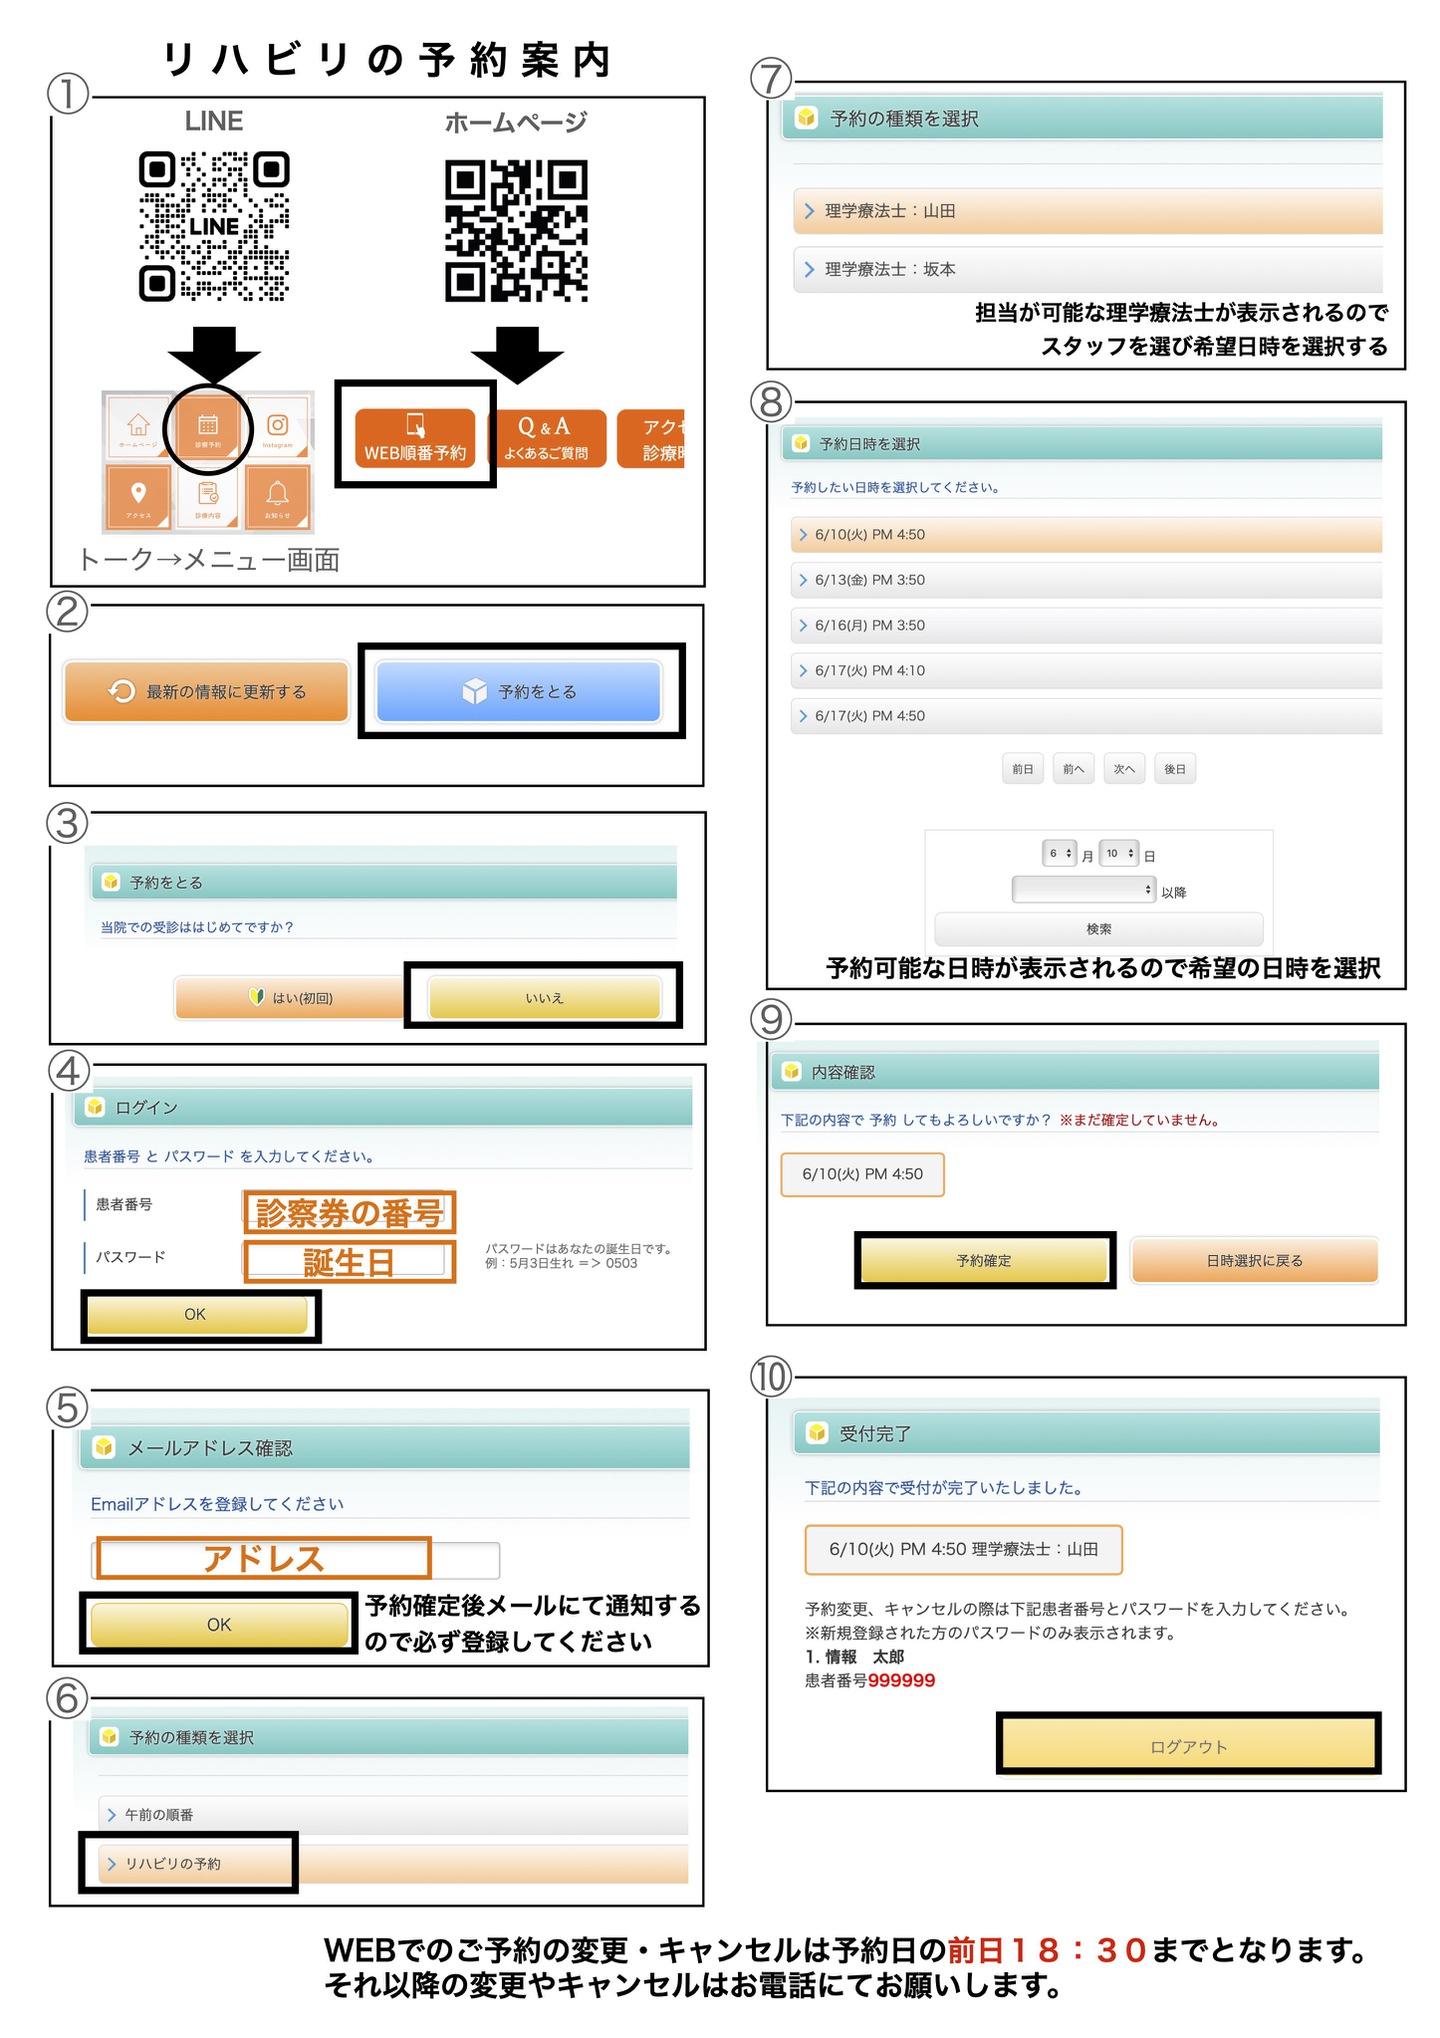Click the blue 予約をとる button
The height and width of the screenshot is (2038, 1440).
tap(518, 691)
